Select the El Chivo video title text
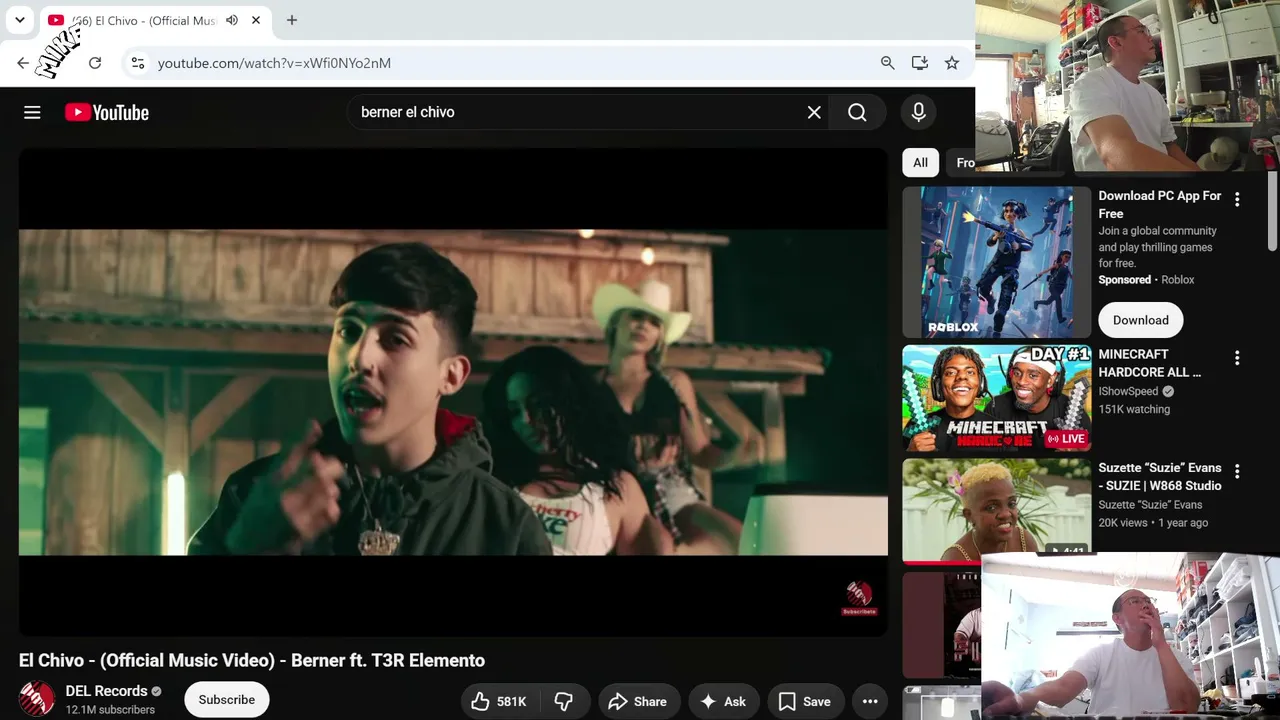 pyautogui.click(x=252, y=660)
